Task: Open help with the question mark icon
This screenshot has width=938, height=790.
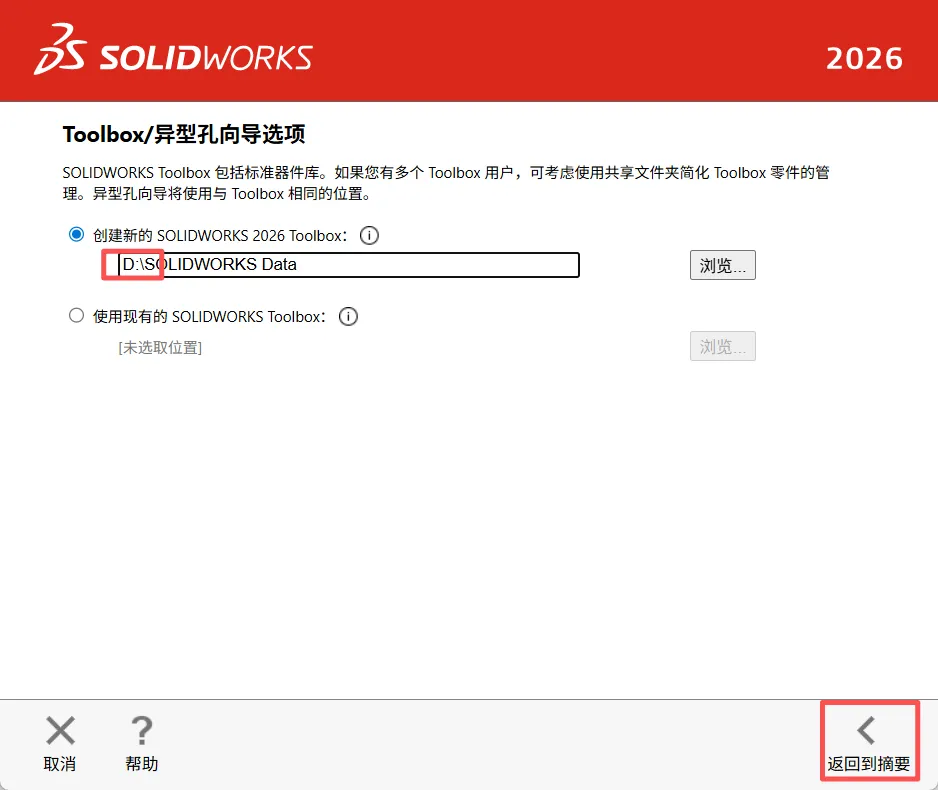Action: point(142,743)
